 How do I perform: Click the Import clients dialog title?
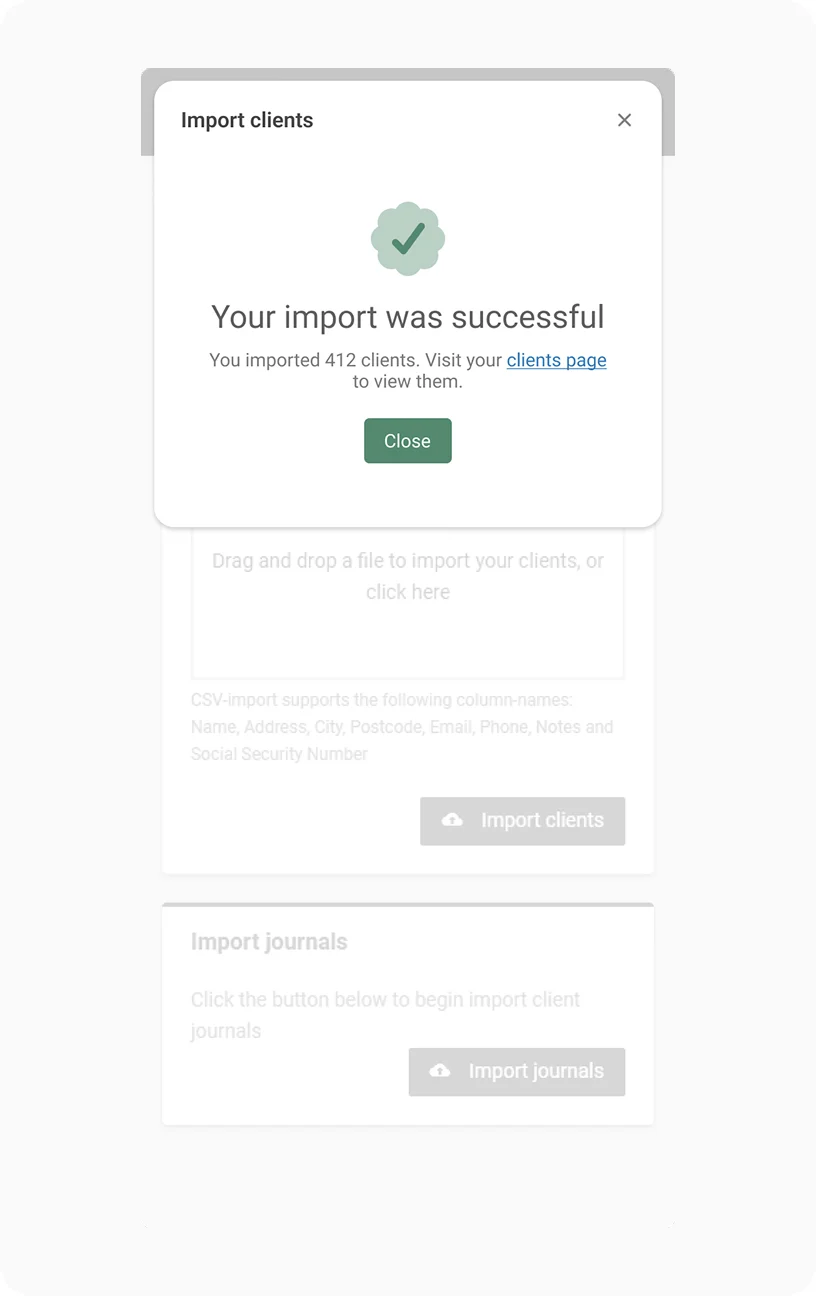point(247,120)
